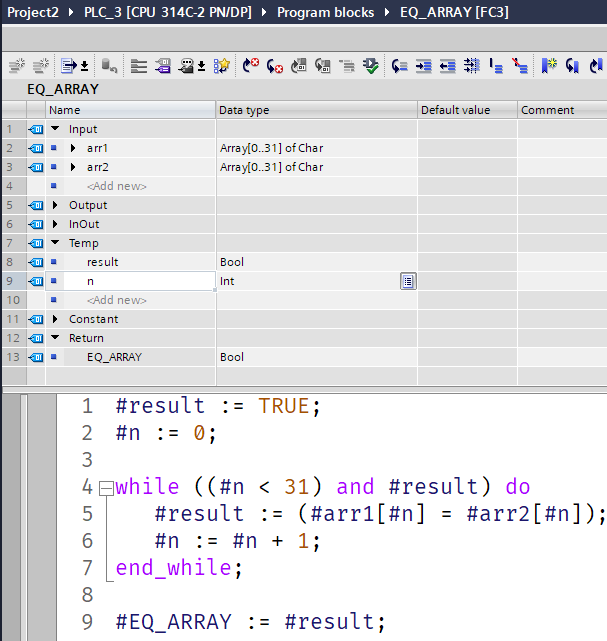Click the red circle breakpoint icon with X
The image size is (607, 641).
click(251, 66)
